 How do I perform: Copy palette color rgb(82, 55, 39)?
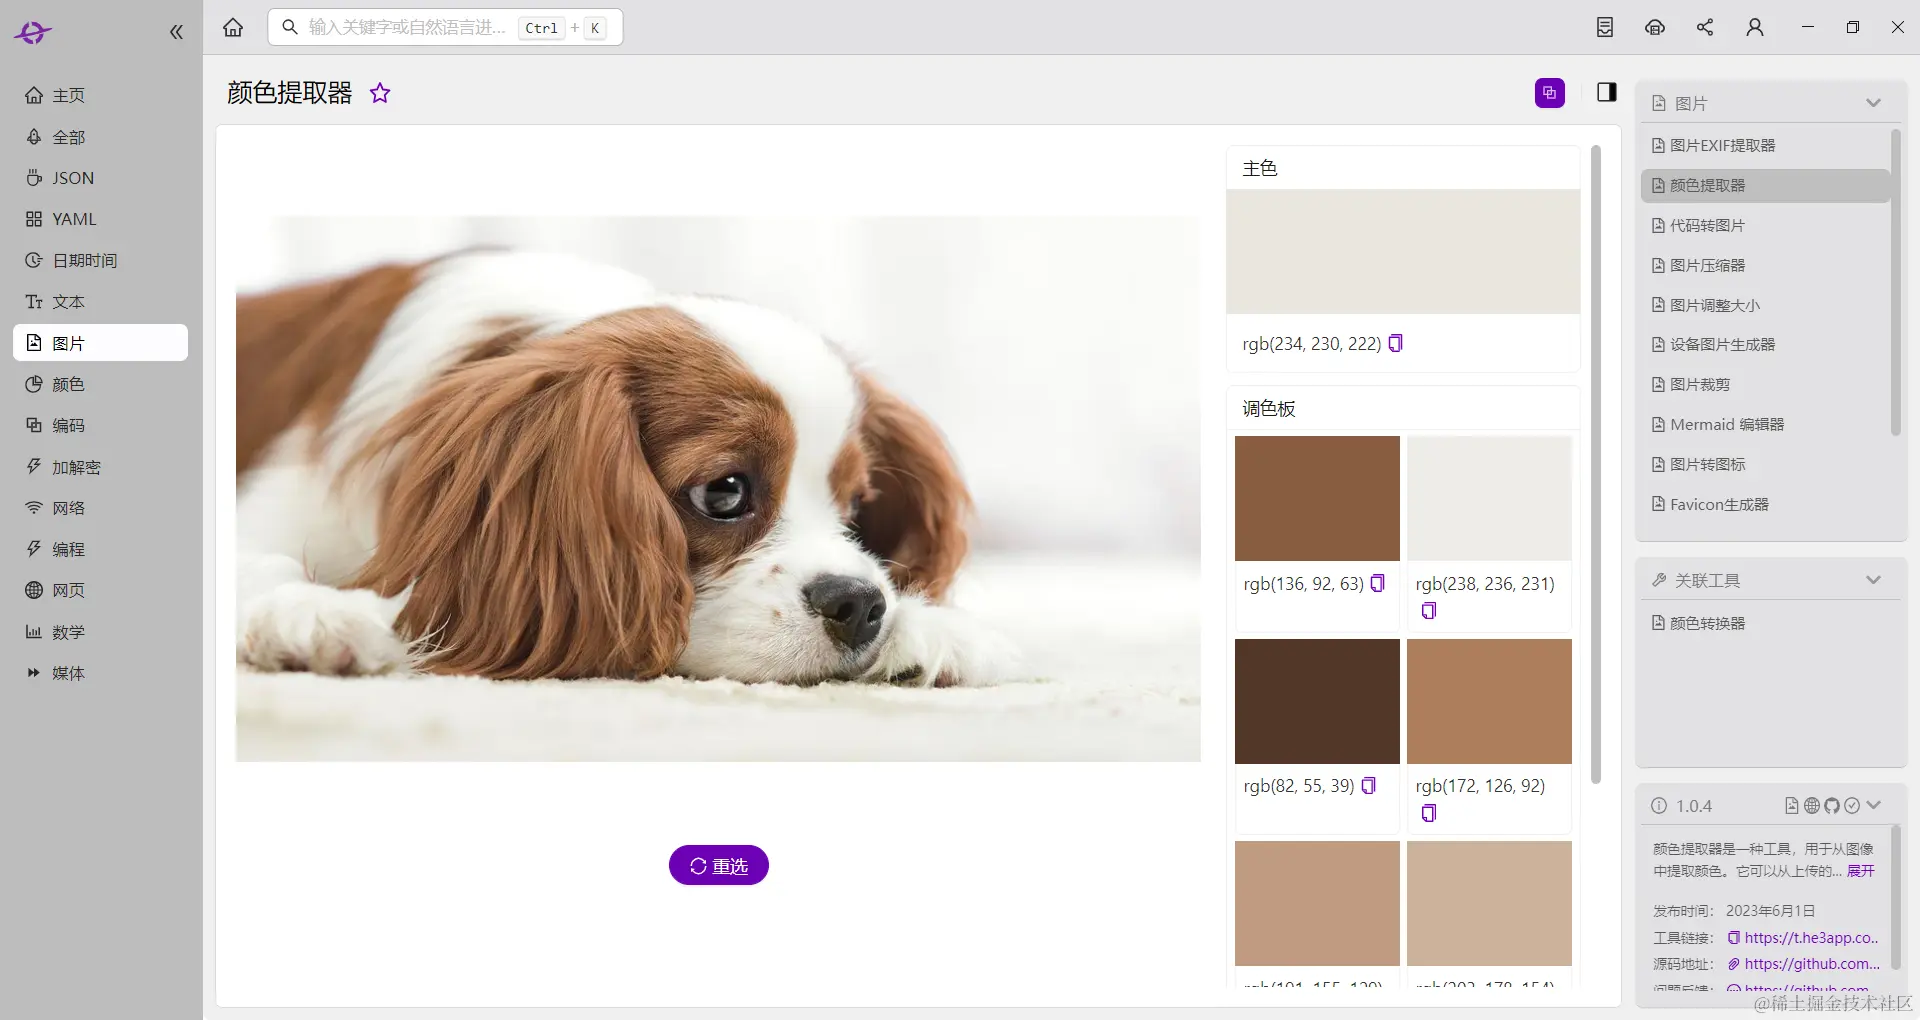(1369, 785)
